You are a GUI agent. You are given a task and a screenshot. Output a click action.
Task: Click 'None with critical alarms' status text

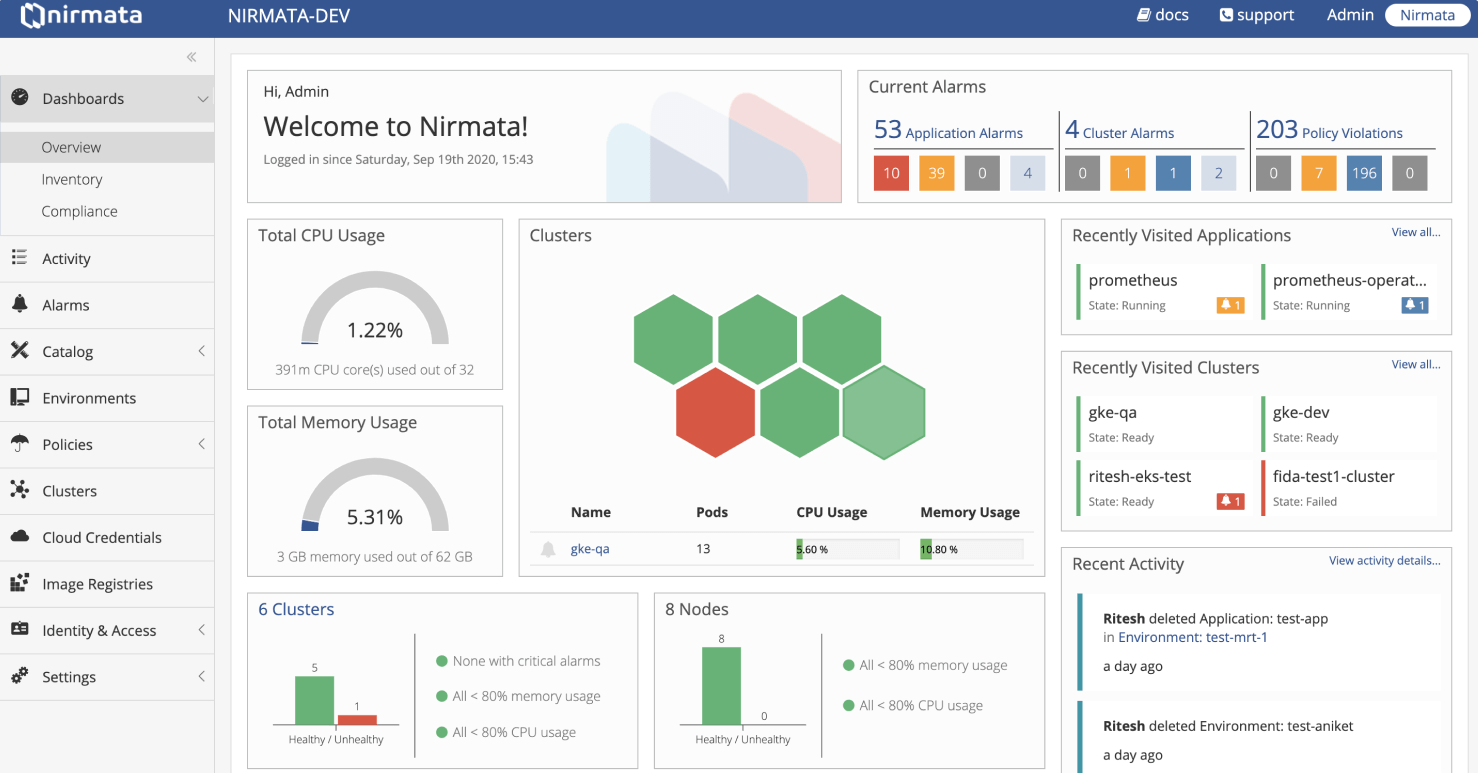[526, 661]
